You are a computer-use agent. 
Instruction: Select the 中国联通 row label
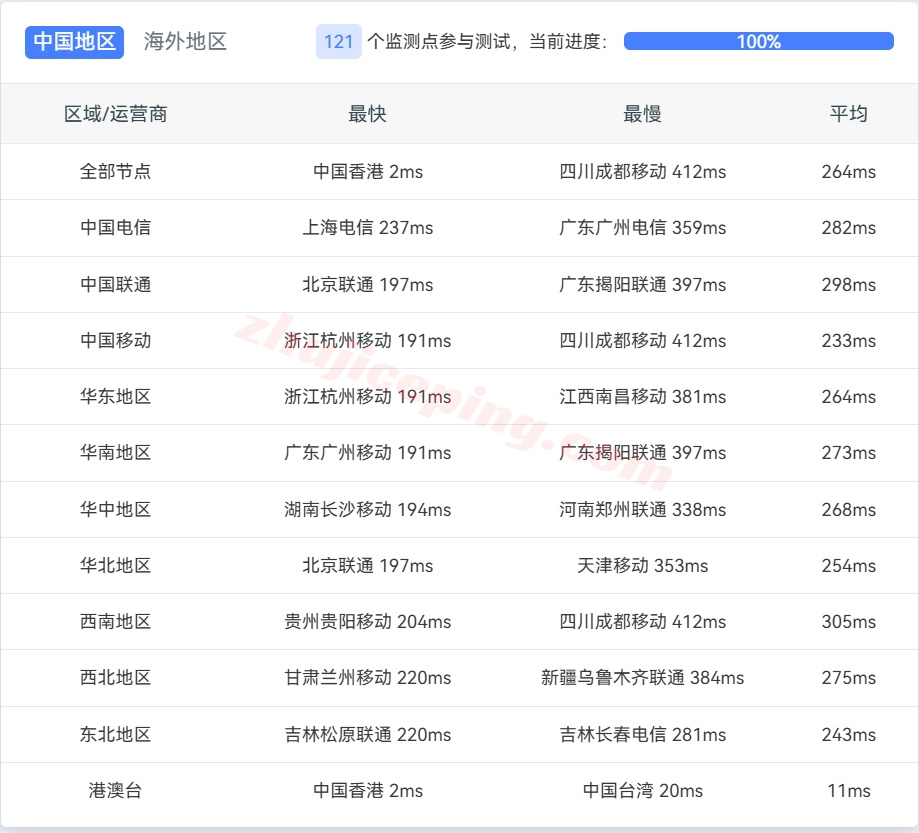(x=115, y=284)
